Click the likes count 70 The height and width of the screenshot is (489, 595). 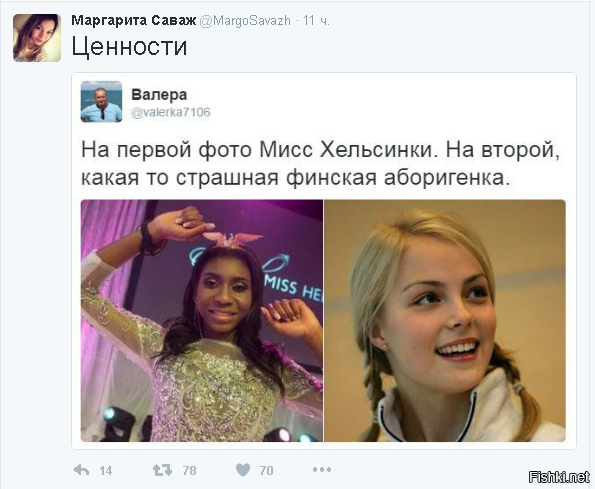(x=266, y=471)
